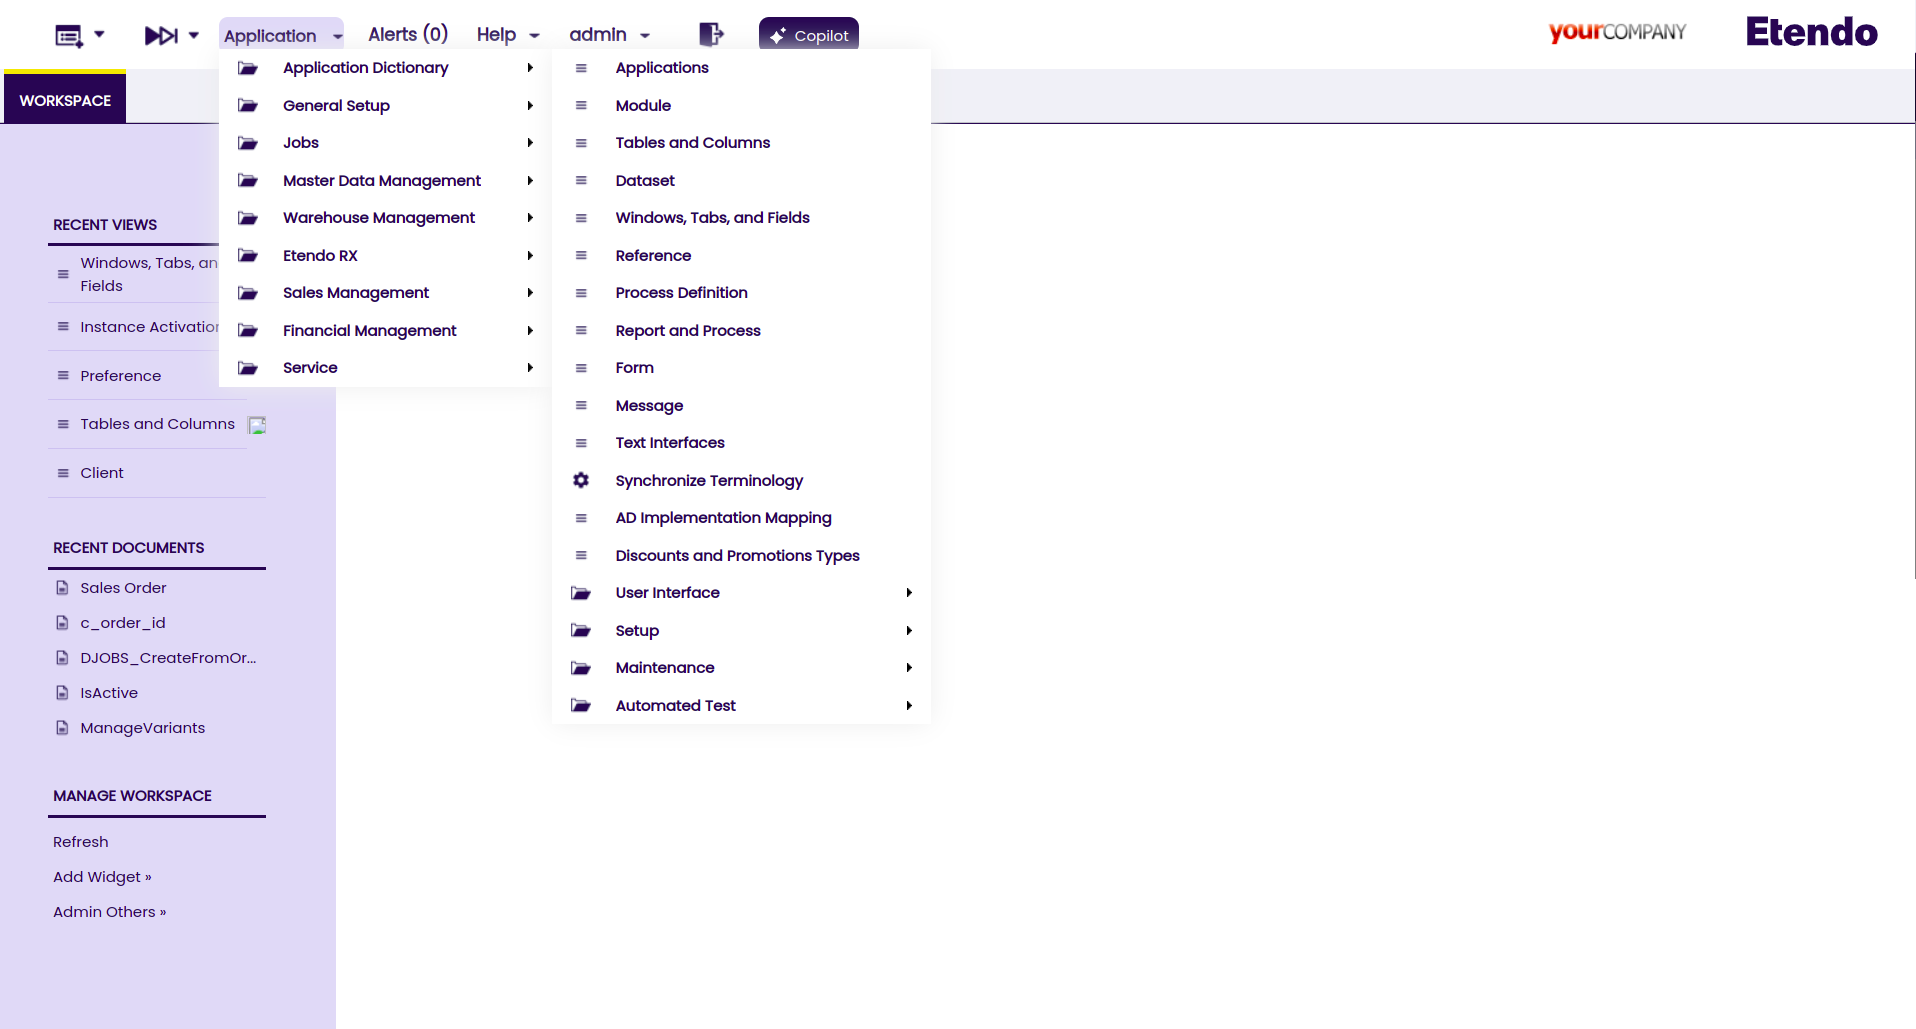This screenshot has height=1029, width=1916.
Task: Click the icon next to Tables and Columns recent view
Action: point(257,425)
